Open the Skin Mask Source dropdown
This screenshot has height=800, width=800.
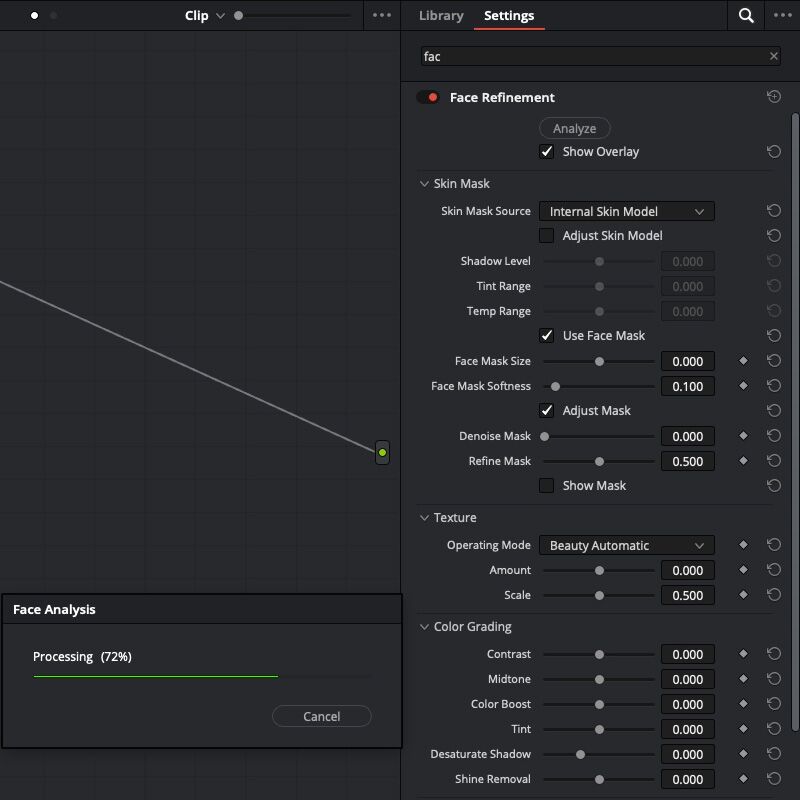point(627,211)
